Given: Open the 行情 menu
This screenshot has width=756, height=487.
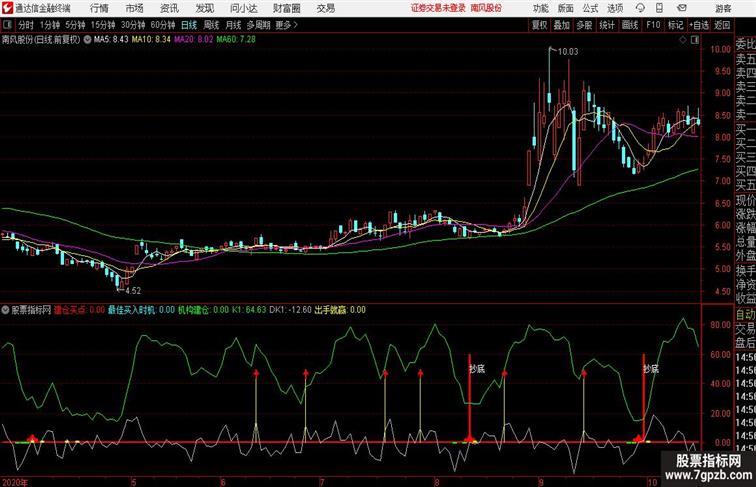Looking at the screenshot, I should (99, 8).
